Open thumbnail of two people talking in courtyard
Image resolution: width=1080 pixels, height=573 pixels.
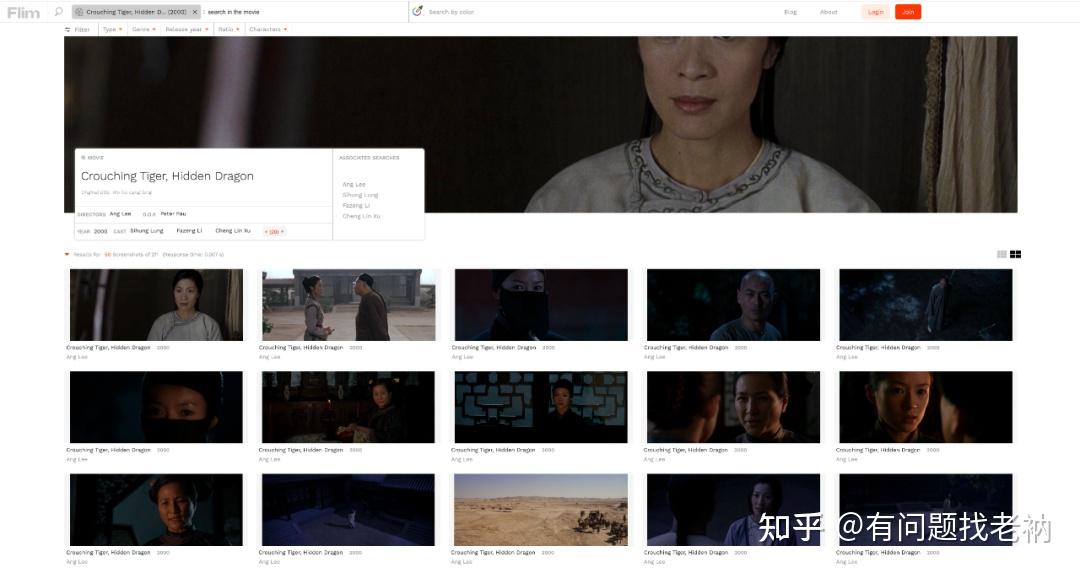tap(349, 304)
